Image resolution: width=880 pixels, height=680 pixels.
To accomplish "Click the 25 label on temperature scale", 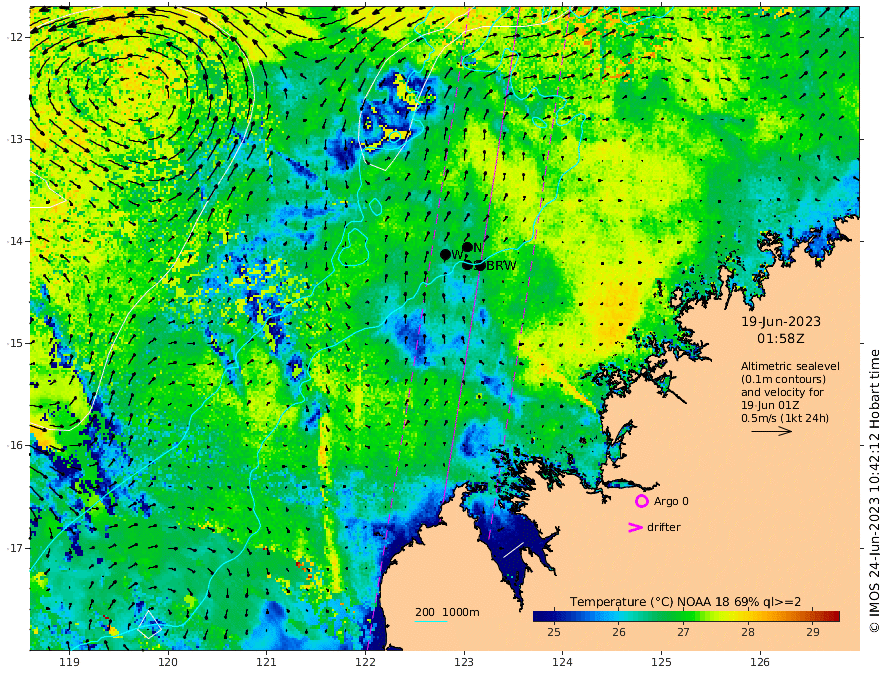I will [553, 632].
